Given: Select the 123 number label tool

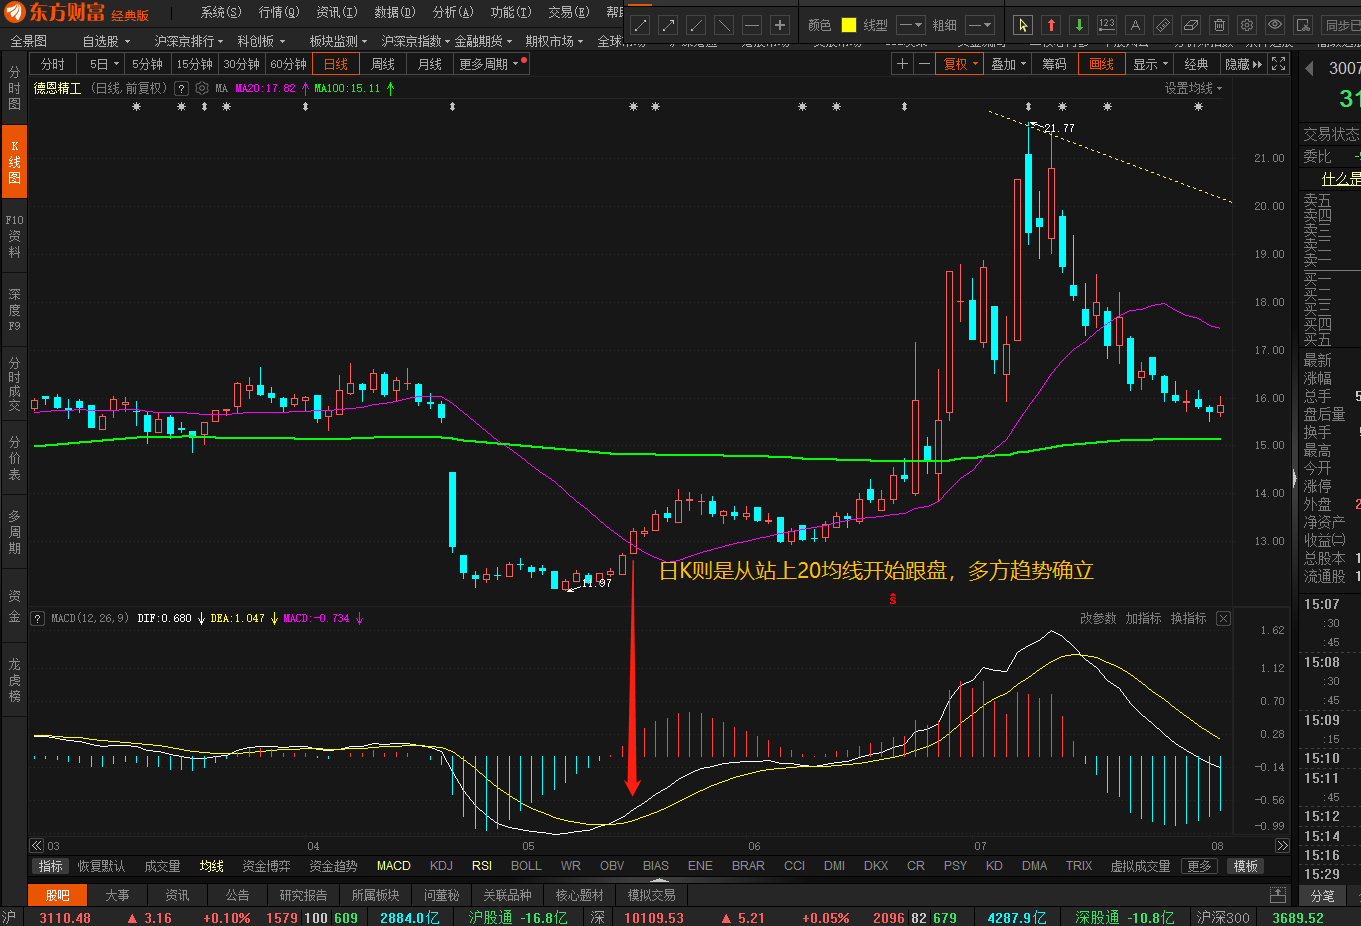Looking at the screenshot, I should coord(1107,25).
